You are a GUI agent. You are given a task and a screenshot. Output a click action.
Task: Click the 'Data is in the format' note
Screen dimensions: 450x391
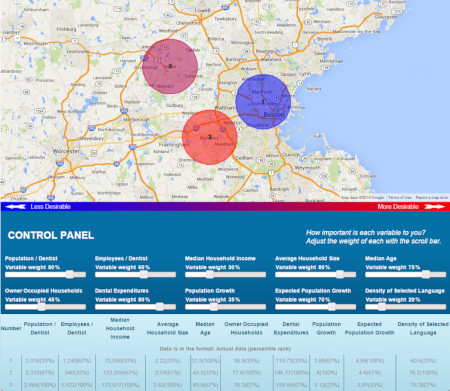click(225, 349)
